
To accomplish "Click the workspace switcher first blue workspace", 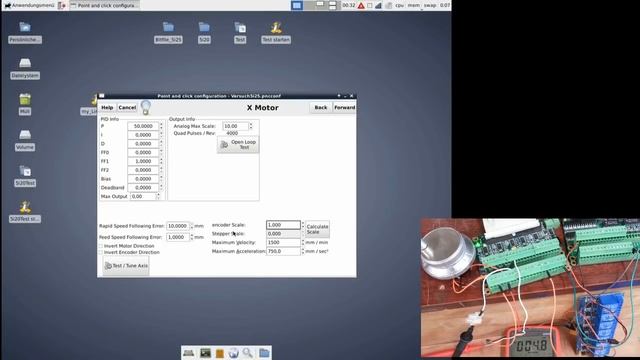I will (297, 5).
